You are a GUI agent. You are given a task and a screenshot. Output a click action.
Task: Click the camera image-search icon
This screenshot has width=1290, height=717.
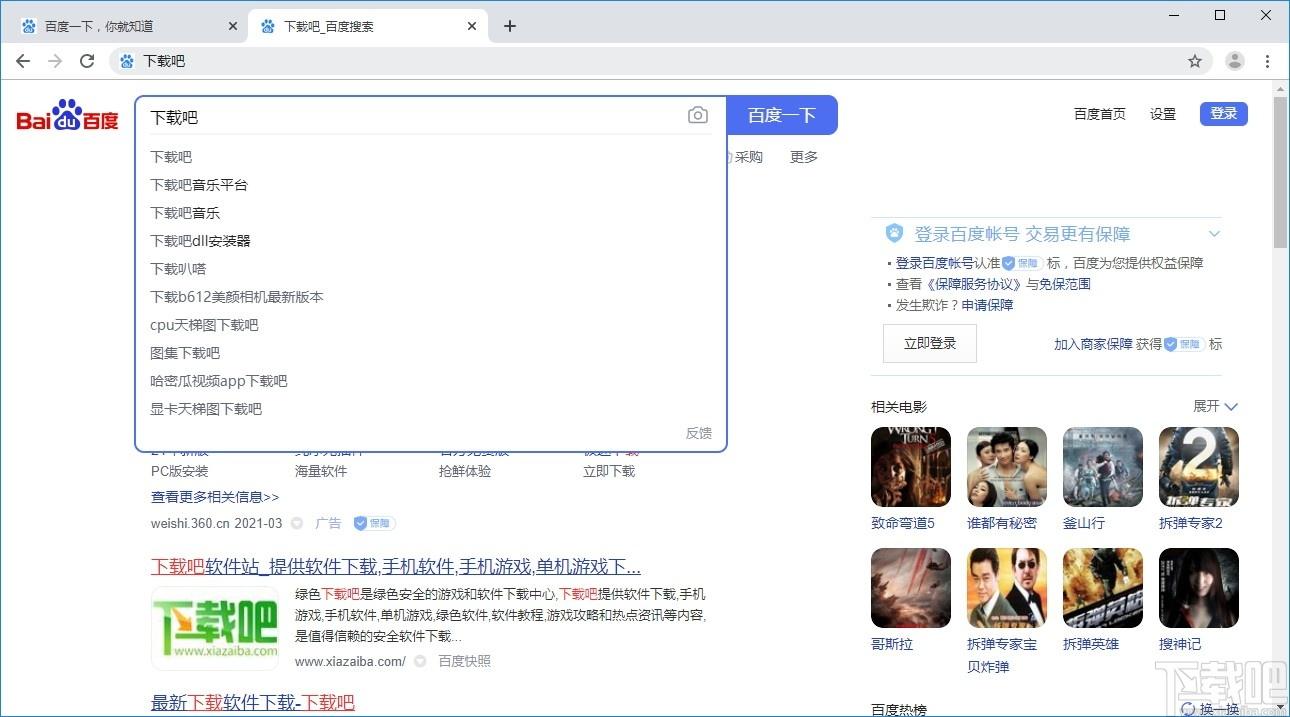click(x=698, y=116)
